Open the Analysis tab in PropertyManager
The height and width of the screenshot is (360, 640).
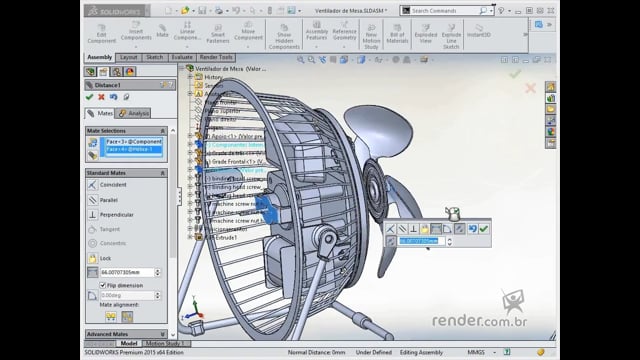[133, 113]
